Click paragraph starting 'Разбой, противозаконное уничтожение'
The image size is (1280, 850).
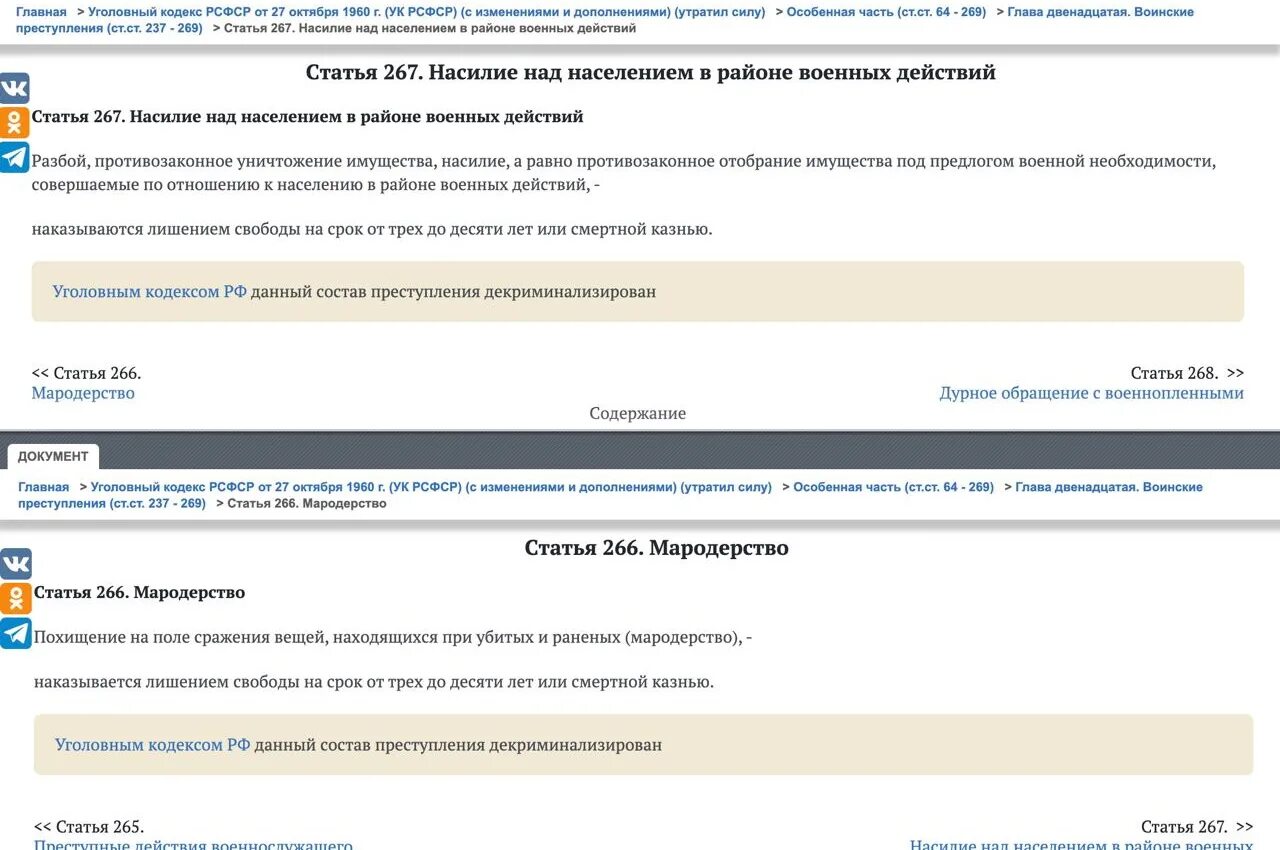(624, 173)
